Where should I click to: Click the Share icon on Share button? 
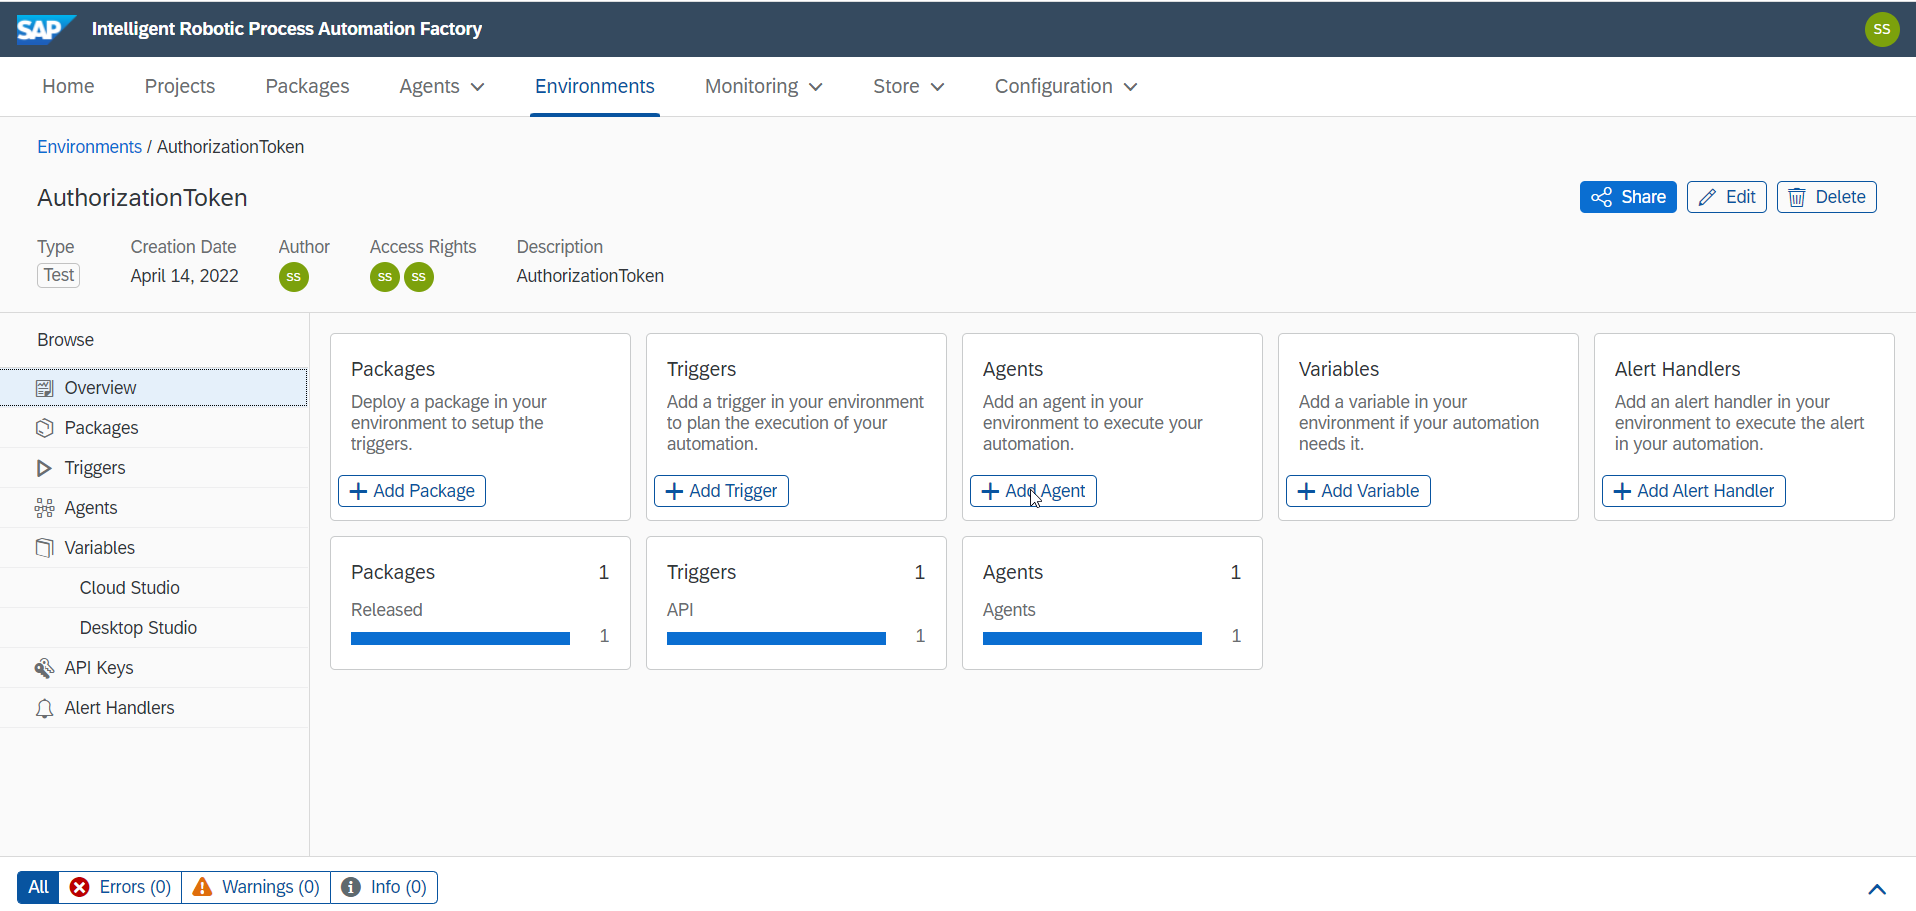1601,197
